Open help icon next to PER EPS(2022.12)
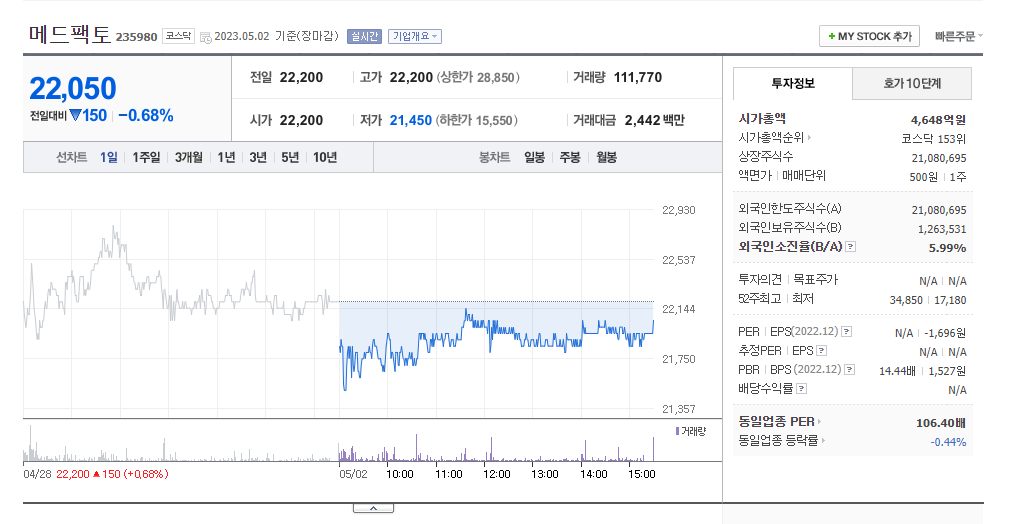The image size is (1014, 524). click(x=847, y=332)
